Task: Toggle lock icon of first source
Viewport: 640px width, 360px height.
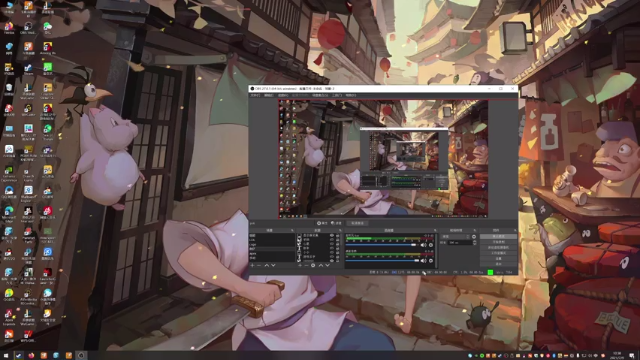Action: tap(337, 236)
